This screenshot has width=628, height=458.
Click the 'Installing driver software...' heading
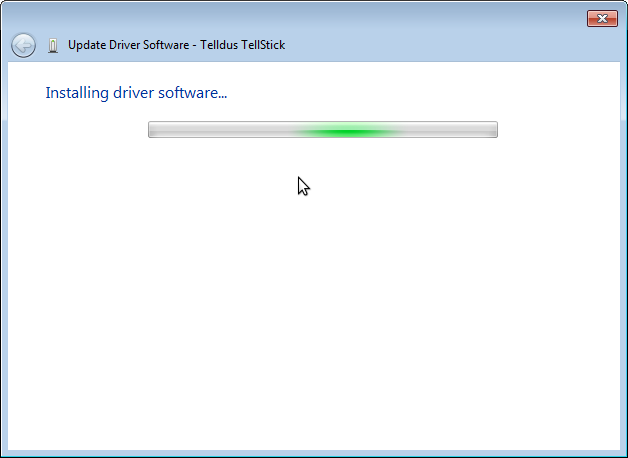(136, 93)
